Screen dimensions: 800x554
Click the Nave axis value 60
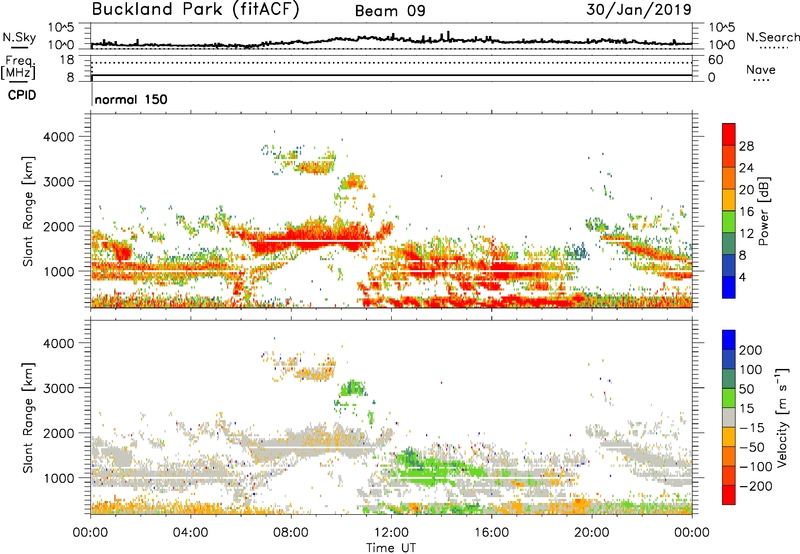click(x=716, y=60)
